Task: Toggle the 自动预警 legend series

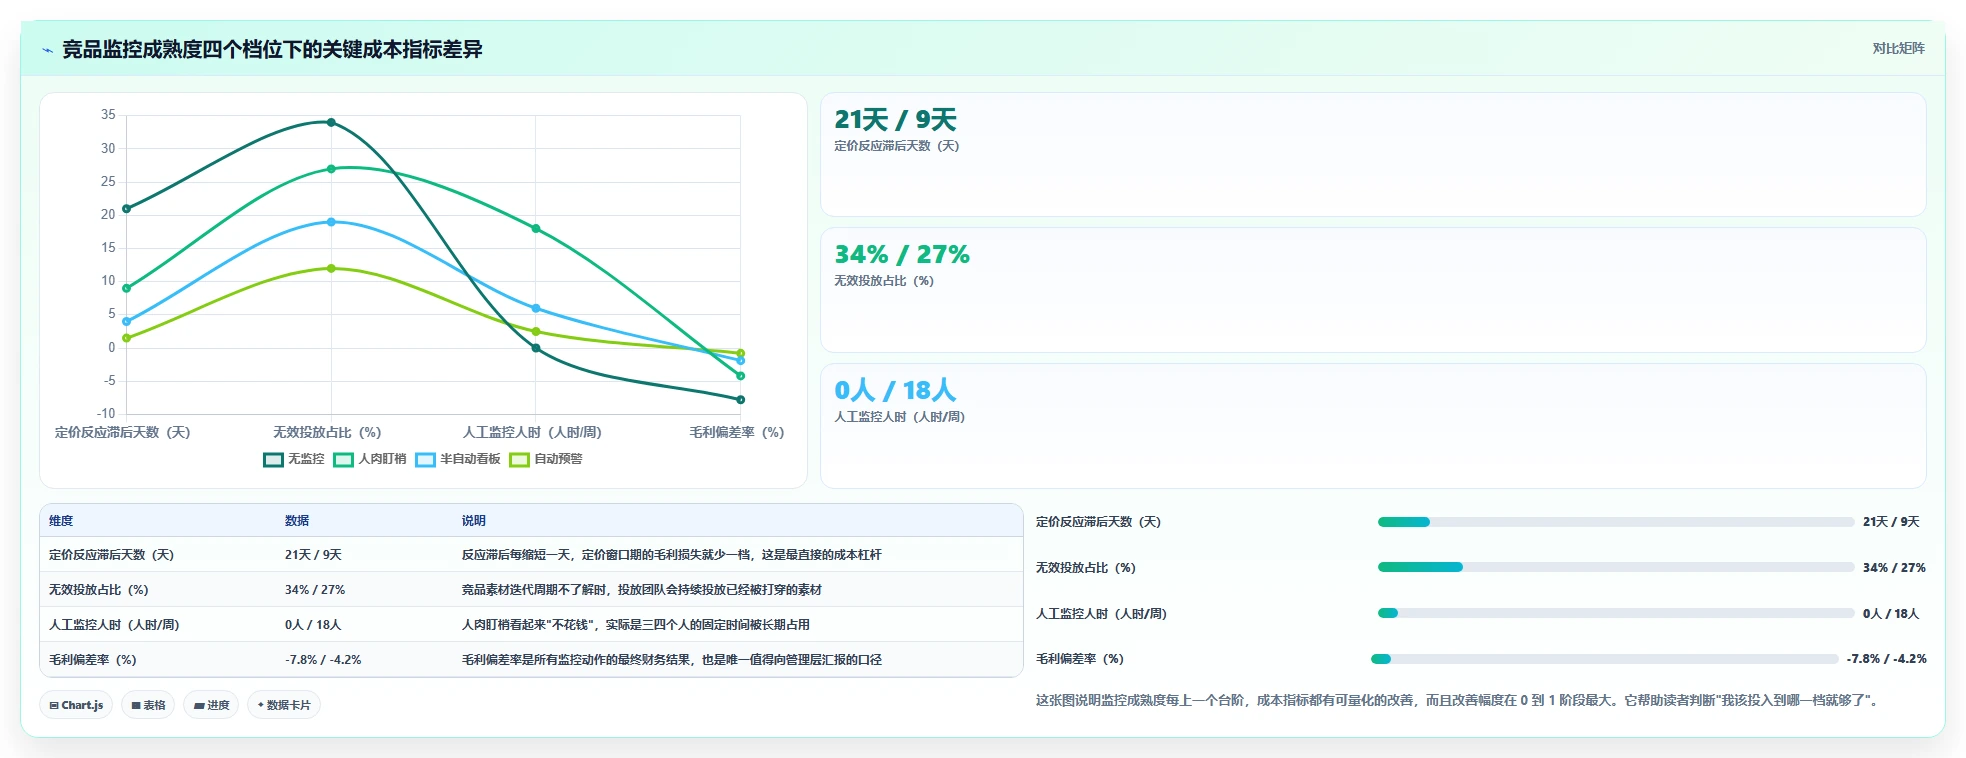Action: [546, 459]
